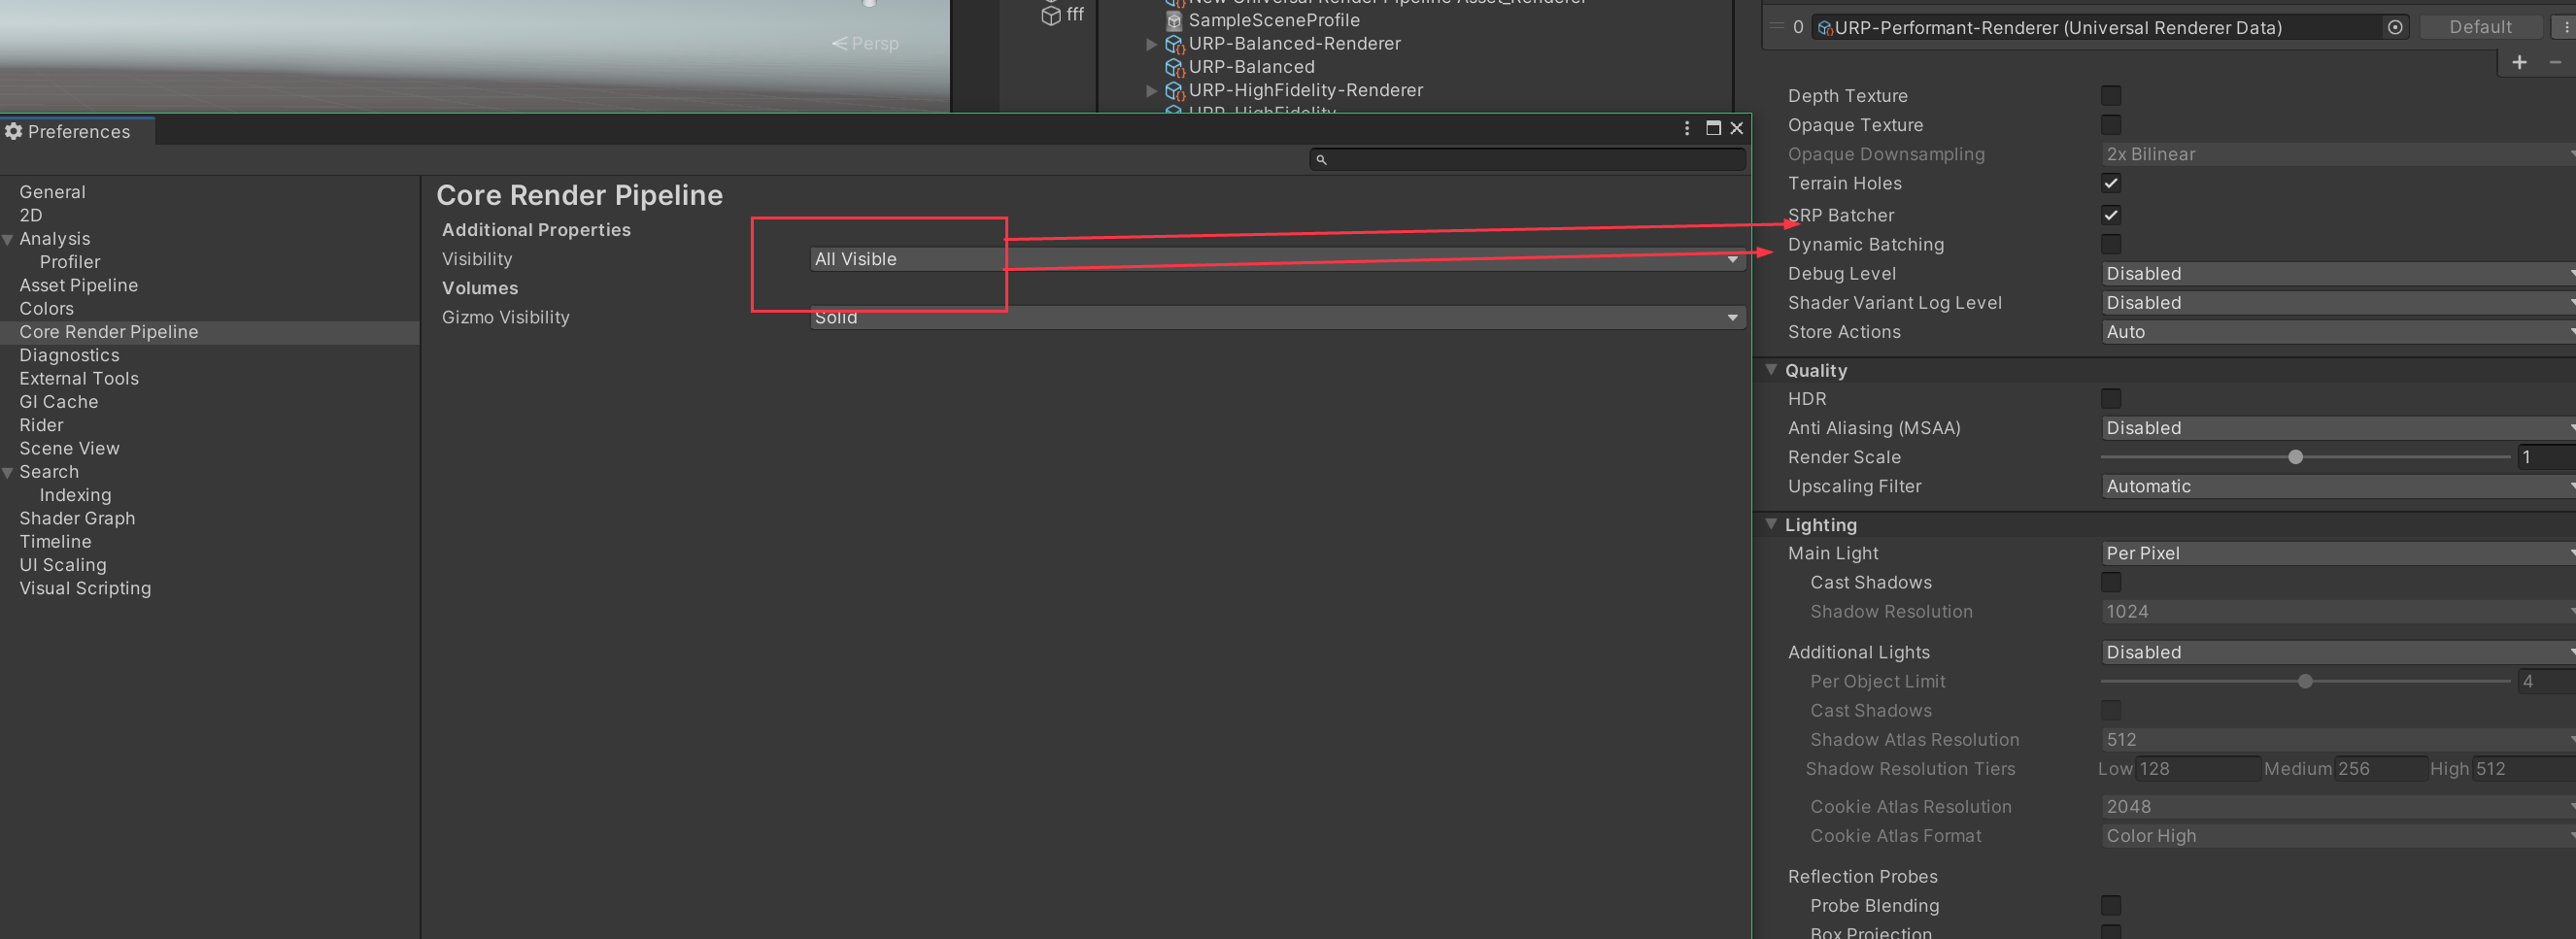
Task: Click inside the Preferences search field
Action: click(1500, 159)
